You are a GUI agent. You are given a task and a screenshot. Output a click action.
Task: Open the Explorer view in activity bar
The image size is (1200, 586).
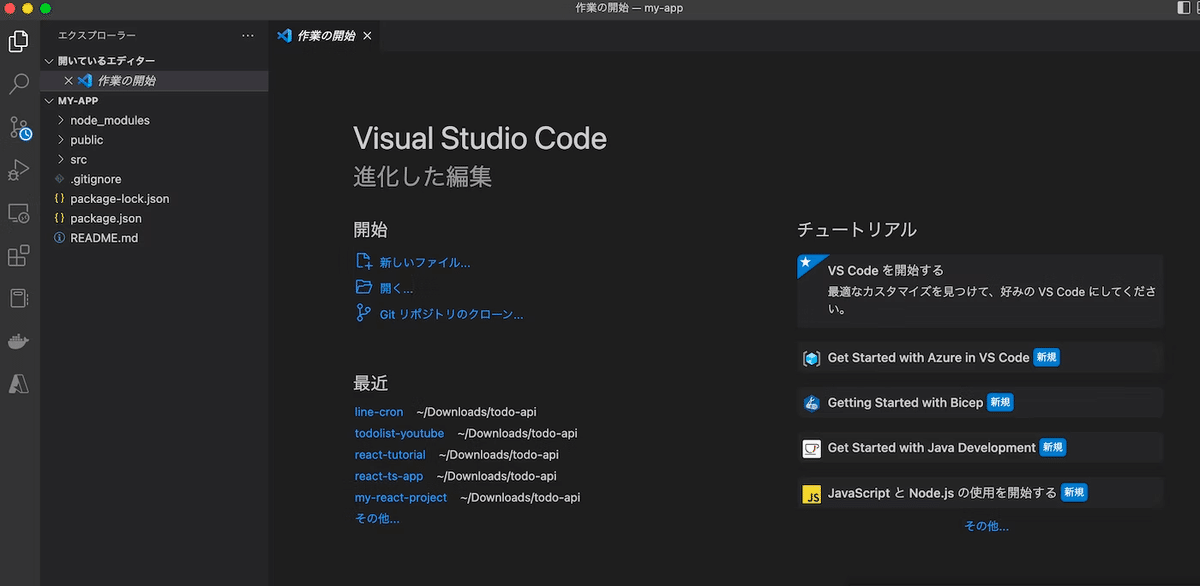point(19,41)
